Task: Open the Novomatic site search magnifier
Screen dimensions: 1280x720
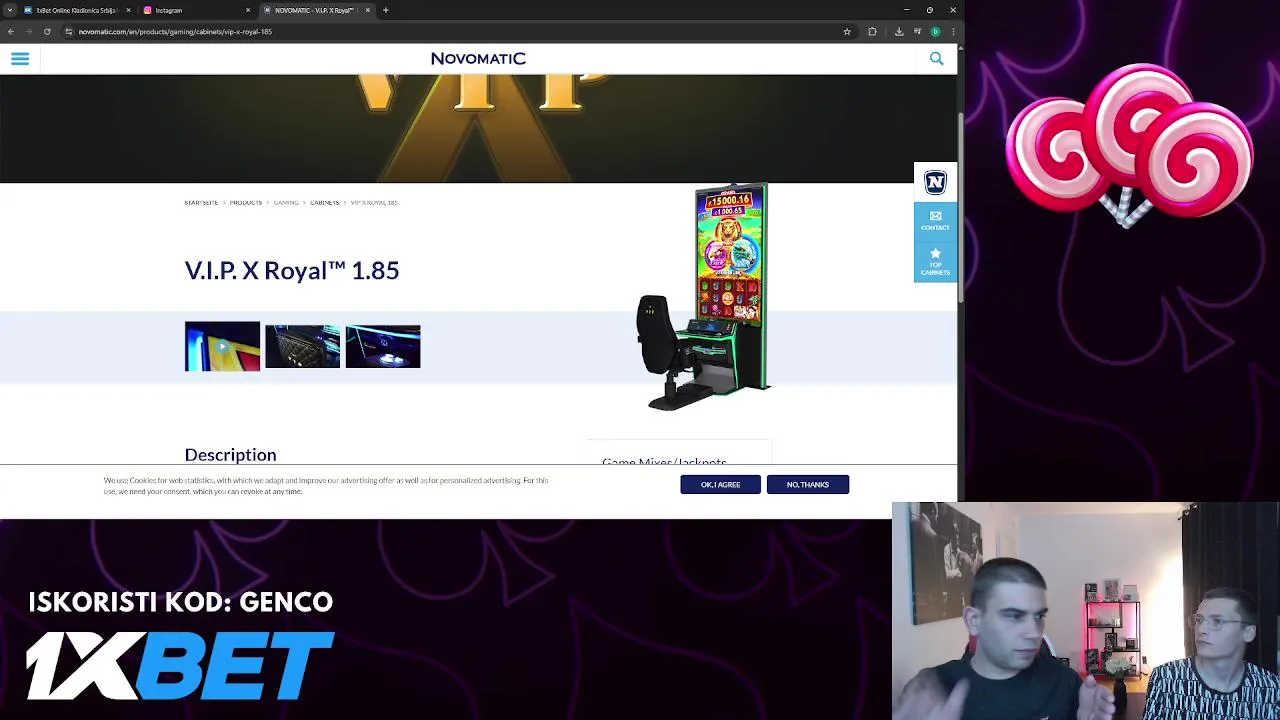Action: (x=936, y=59)
